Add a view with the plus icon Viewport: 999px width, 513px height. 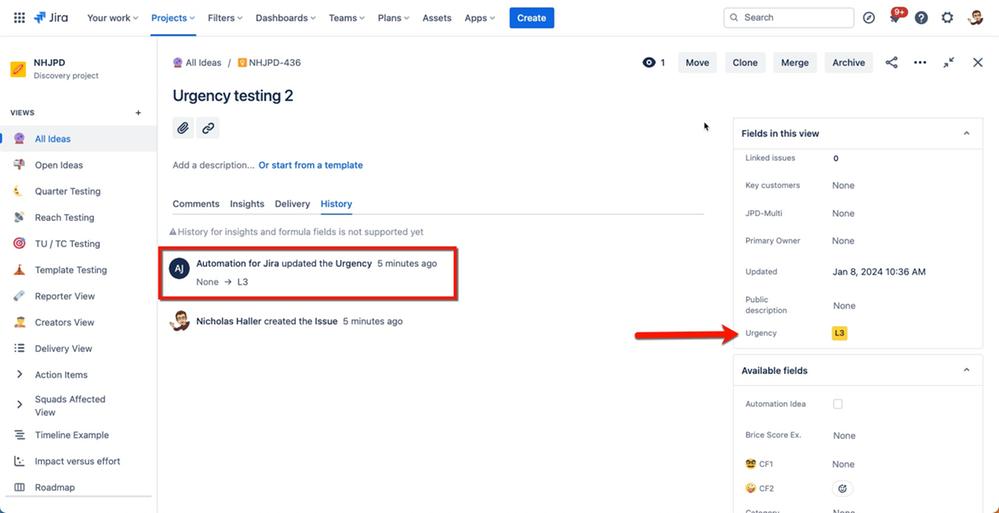[138, 113]
